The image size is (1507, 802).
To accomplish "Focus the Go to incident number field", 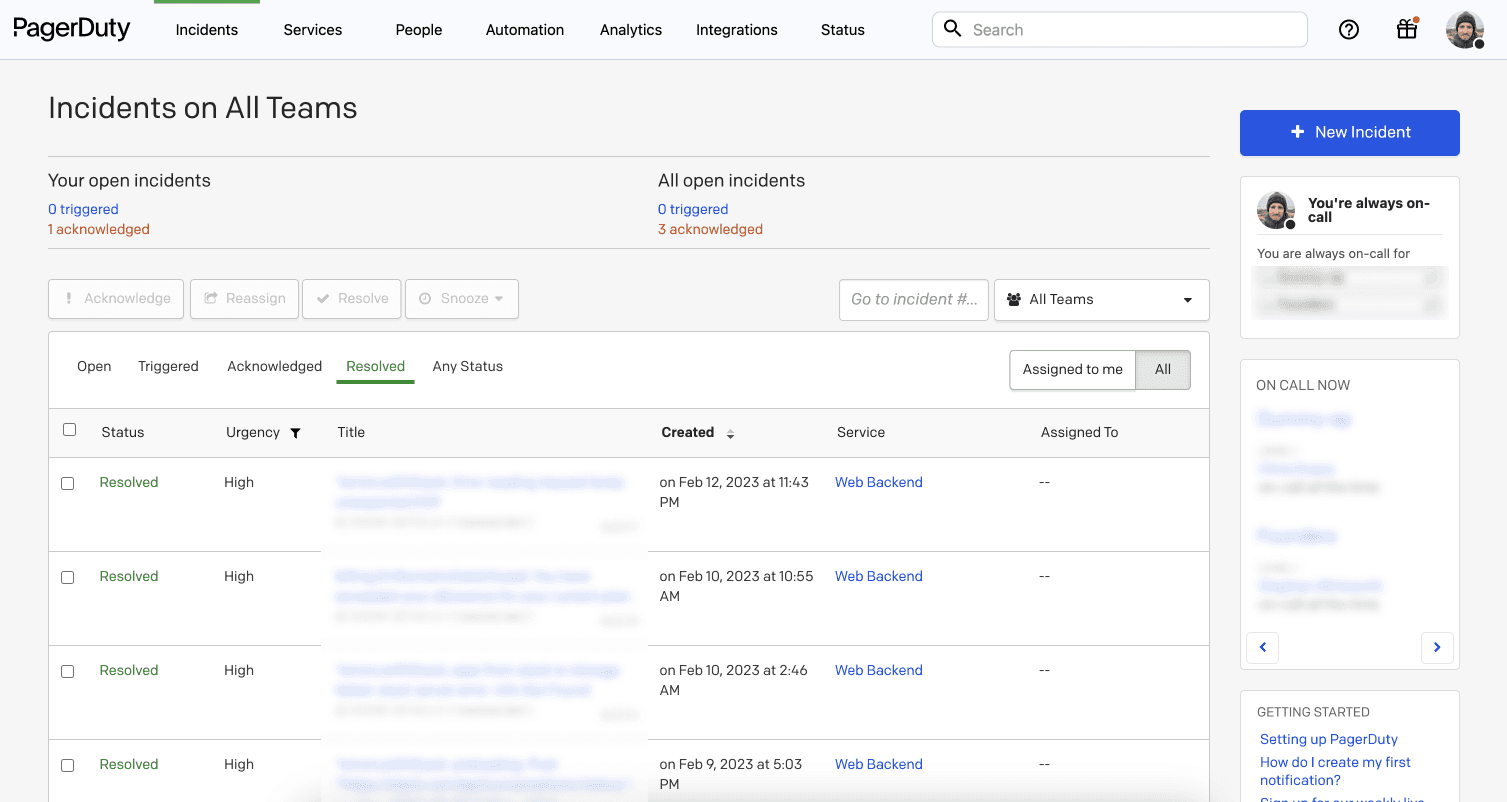I will 914,299.
